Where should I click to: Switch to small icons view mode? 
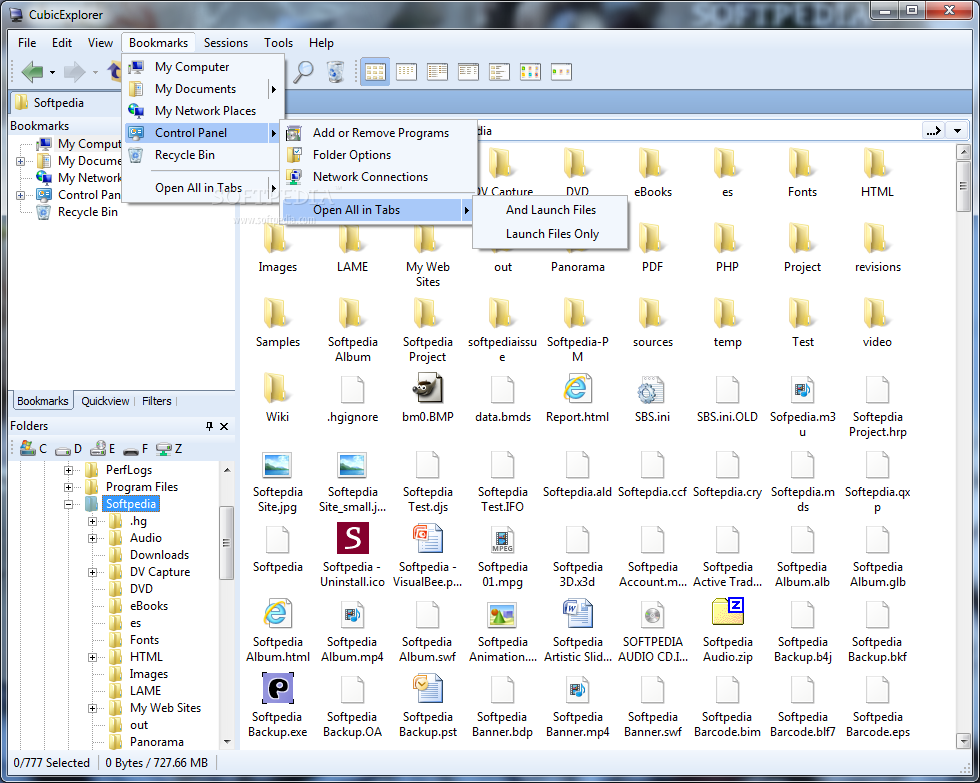pyautogui.click(x=406, y=72)
